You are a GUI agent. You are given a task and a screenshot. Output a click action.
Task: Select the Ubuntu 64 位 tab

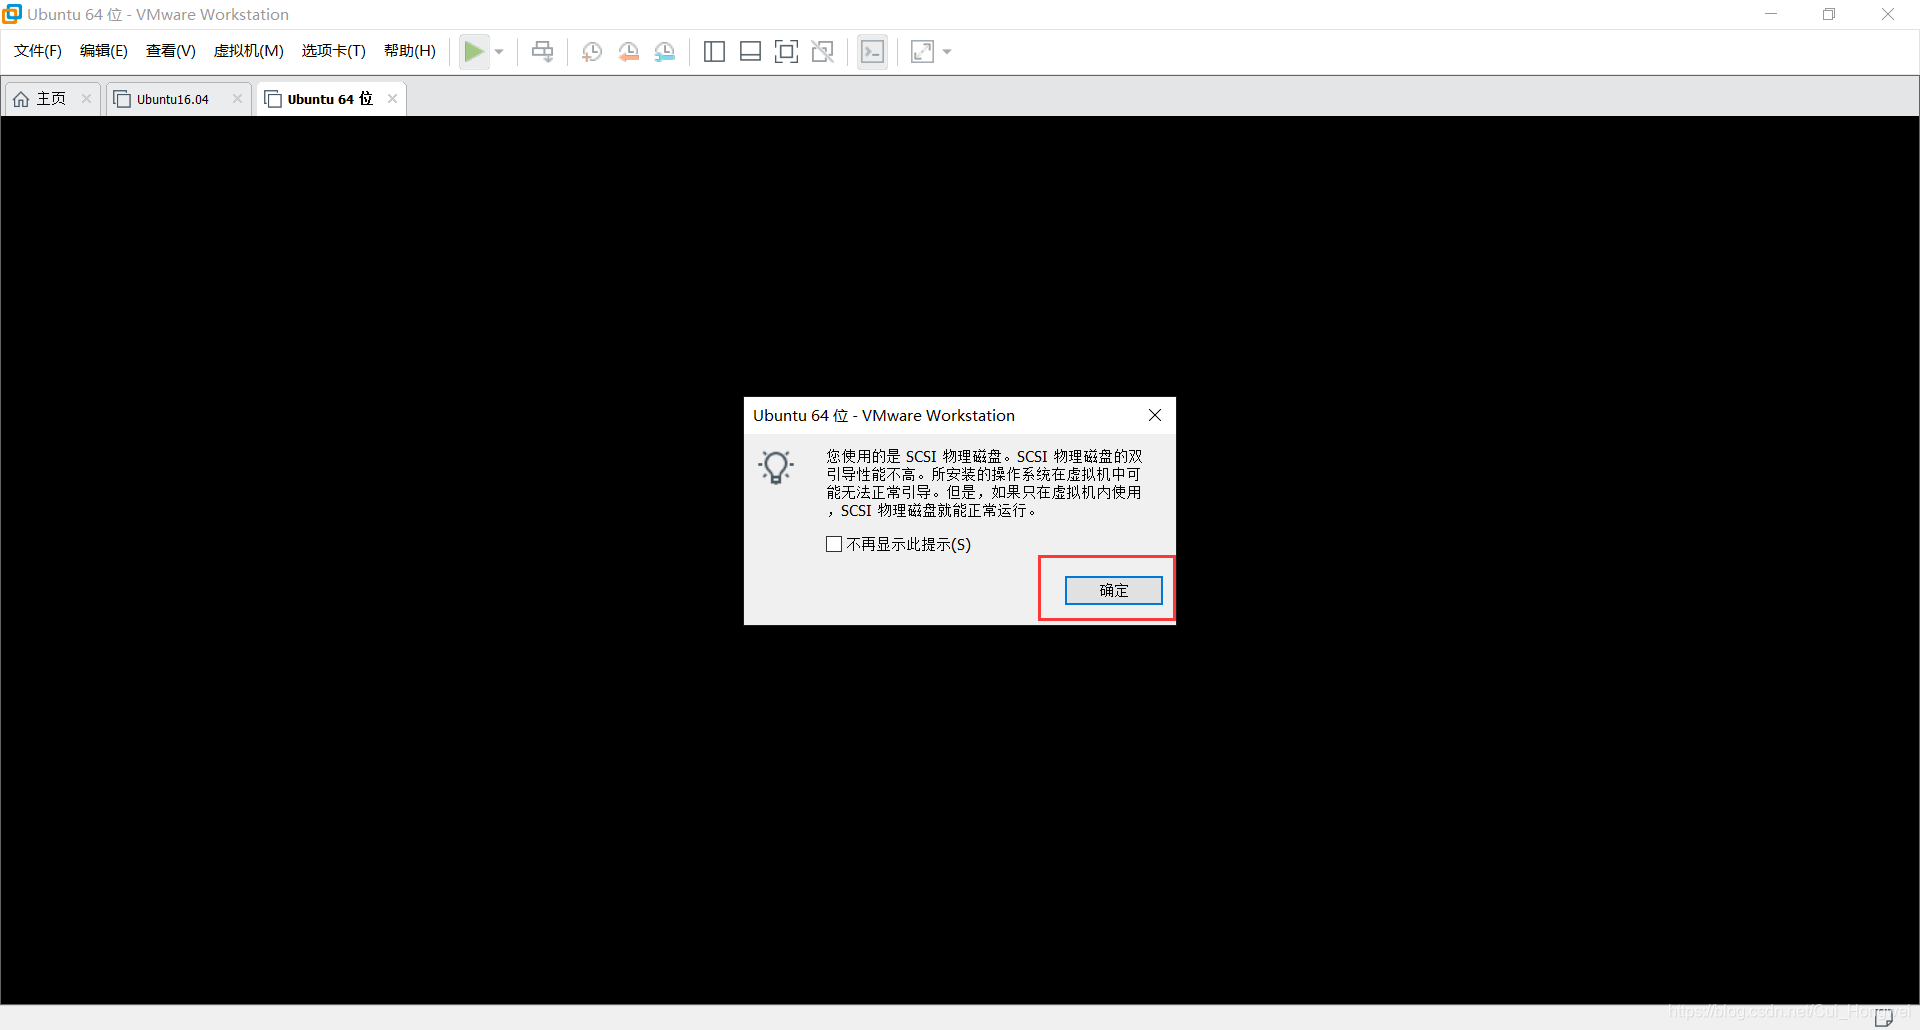[x=330, y=99]
